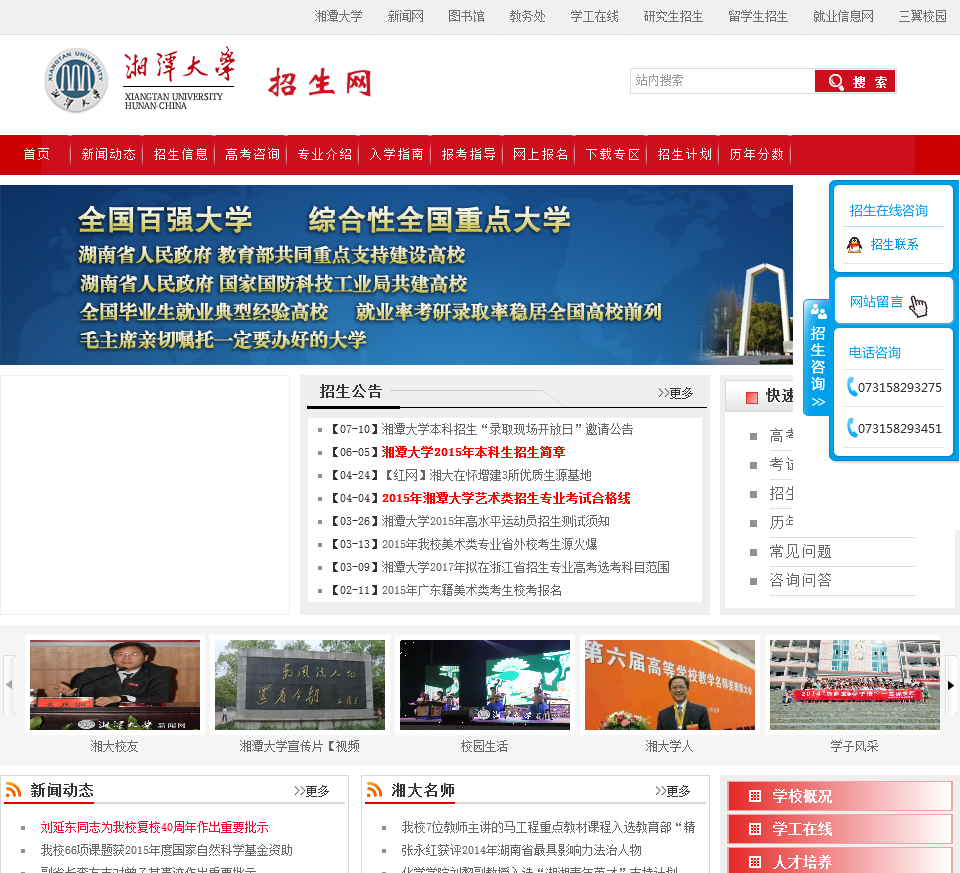Click the top link 就业信息网
The height and width of the screenshot is (873, 960).
point(843,17)
